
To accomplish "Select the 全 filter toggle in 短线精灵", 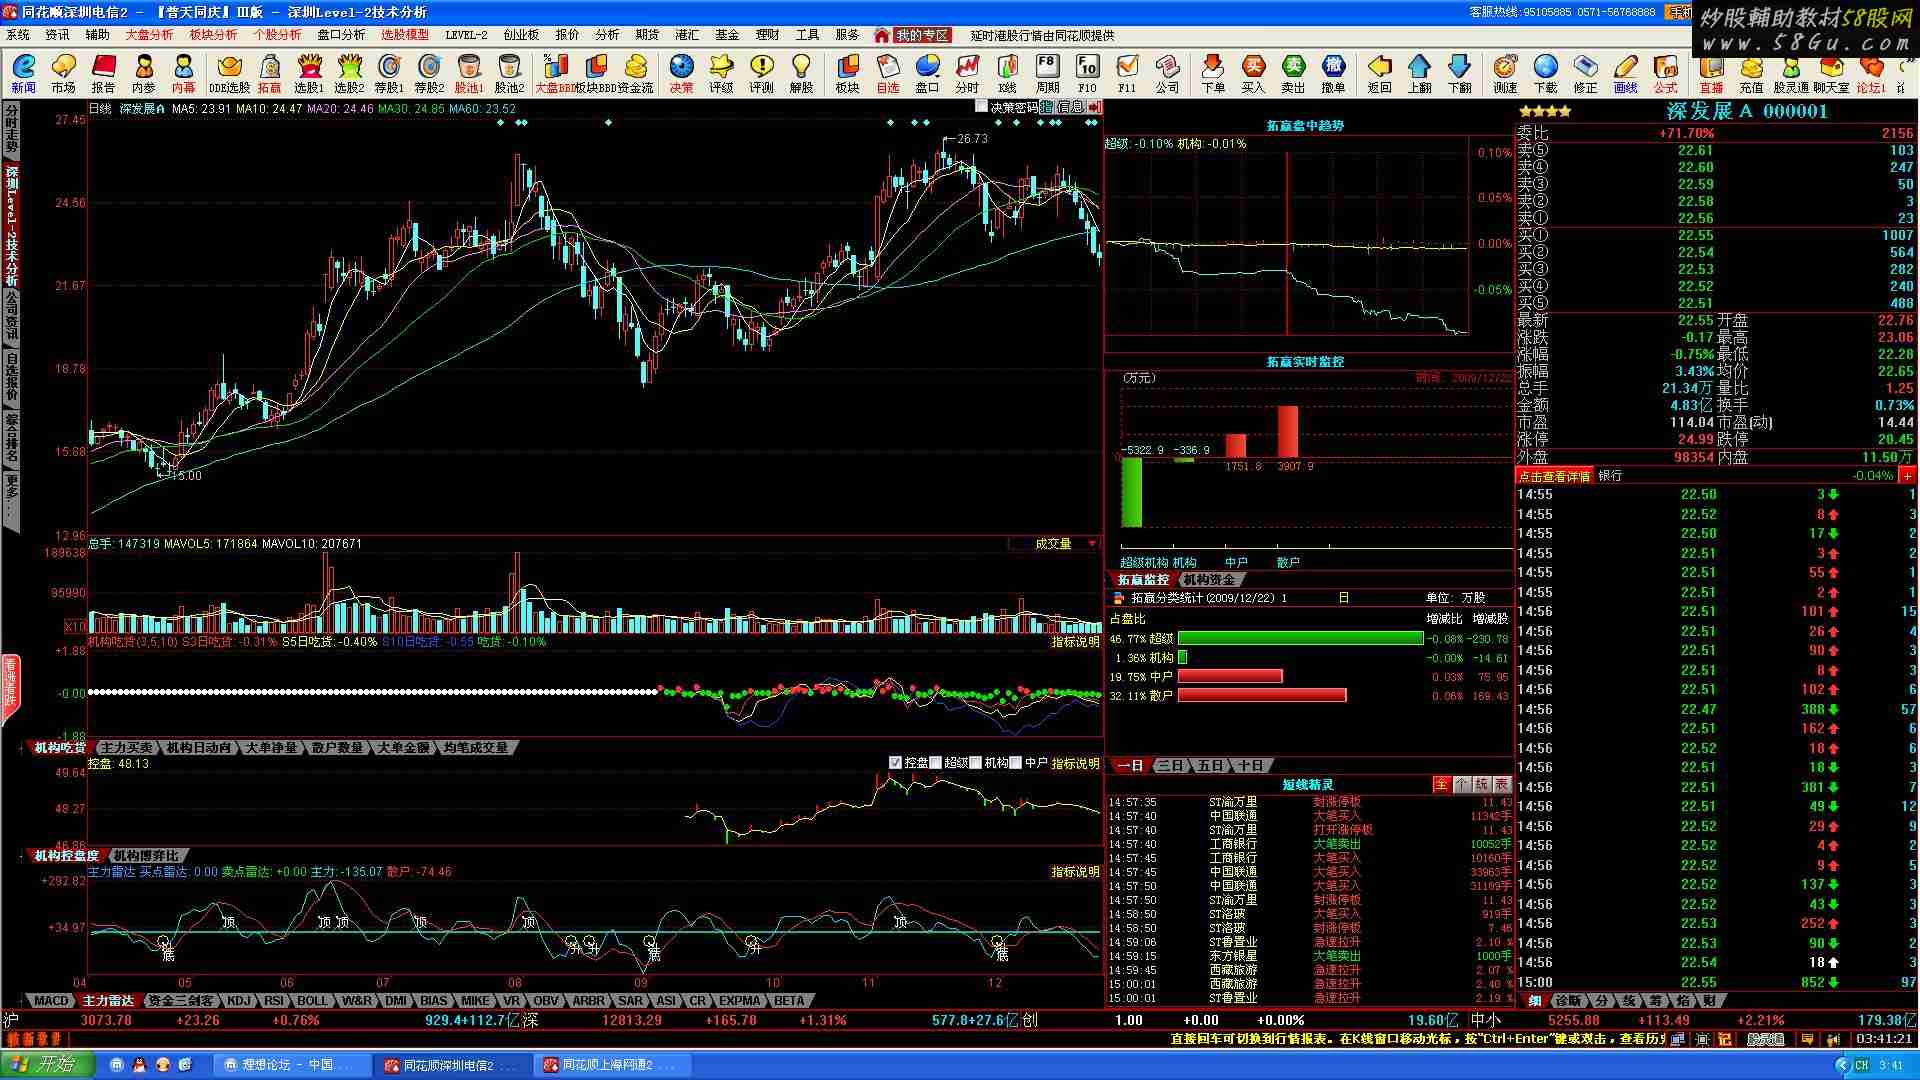I will pyautogui.click(x=1441, y=784).
